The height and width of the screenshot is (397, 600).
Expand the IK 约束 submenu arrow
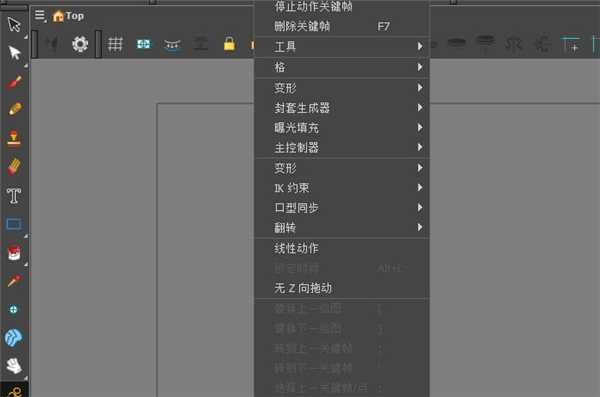coord(420,187)
